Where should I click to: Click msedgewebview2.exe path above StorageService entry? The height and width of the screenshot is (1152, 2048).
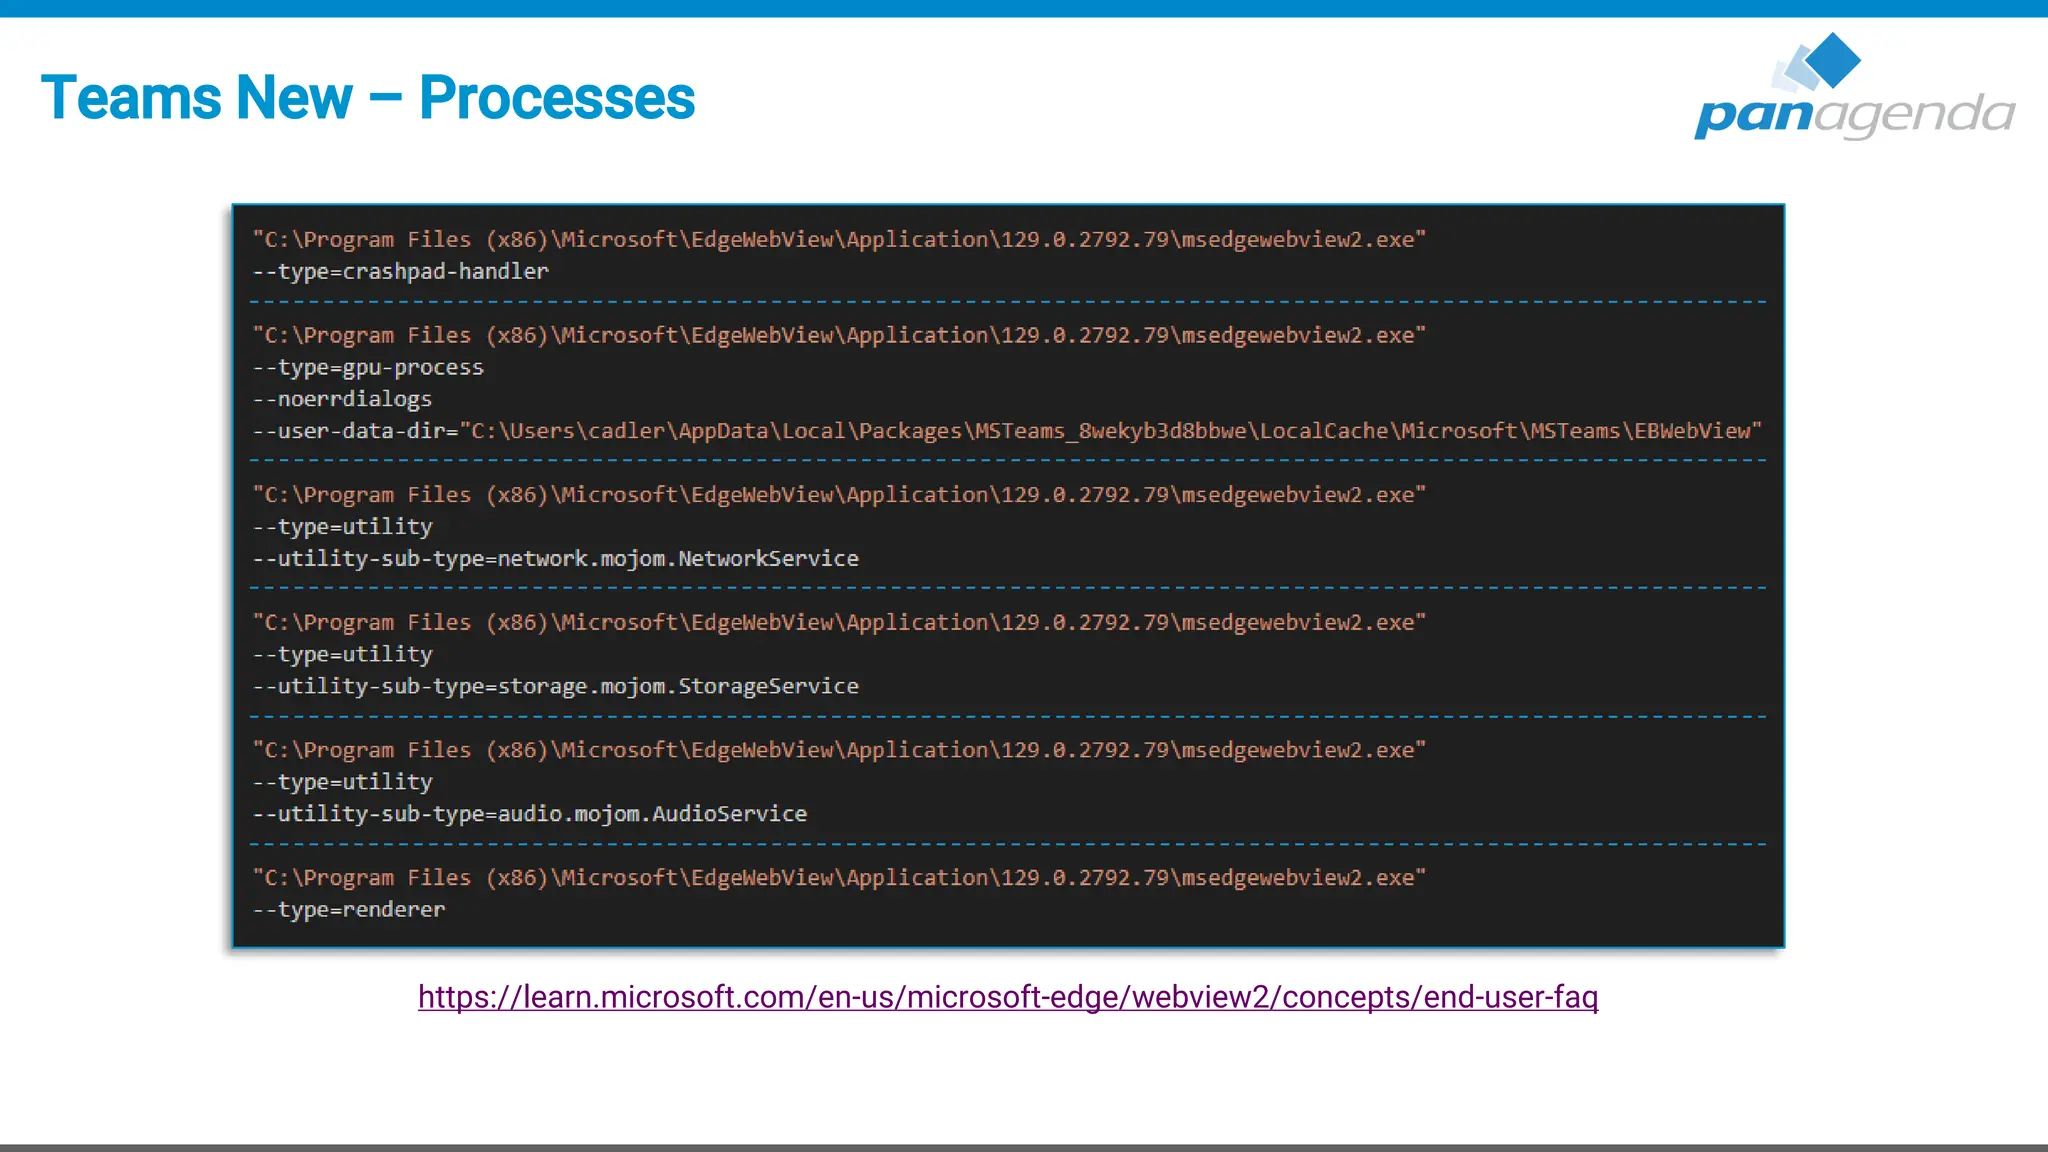click(839, 622)
